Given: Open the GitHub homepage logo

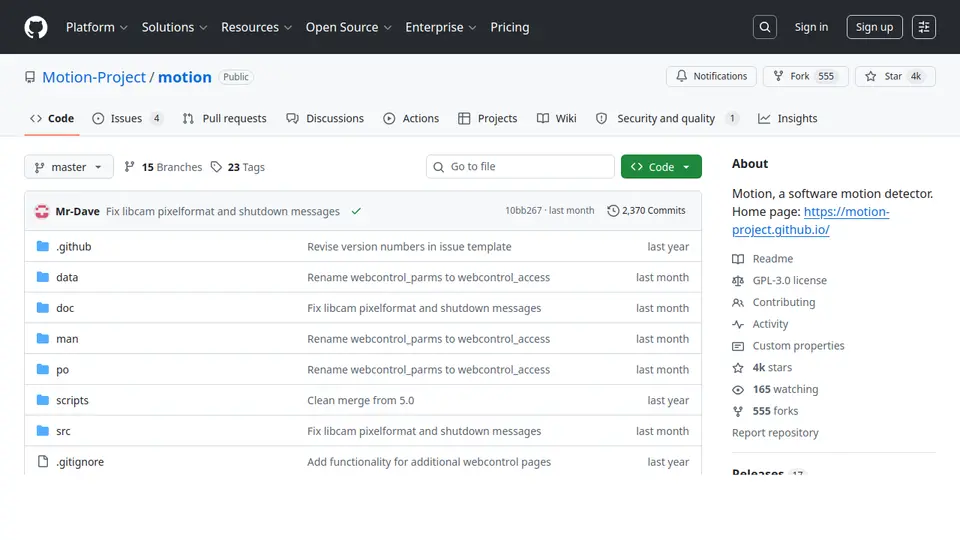Looking at the screenshot, I should pyautogui.click(x=36, y=27).
